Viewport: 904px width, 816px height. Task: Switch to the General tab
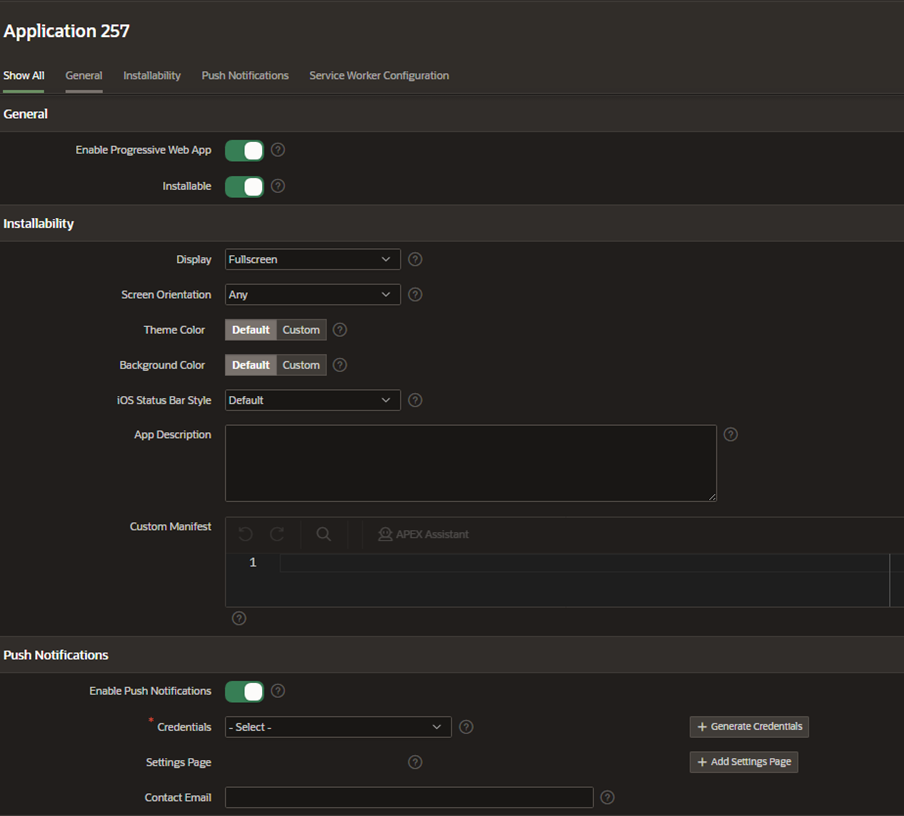(x=84, y=76)
